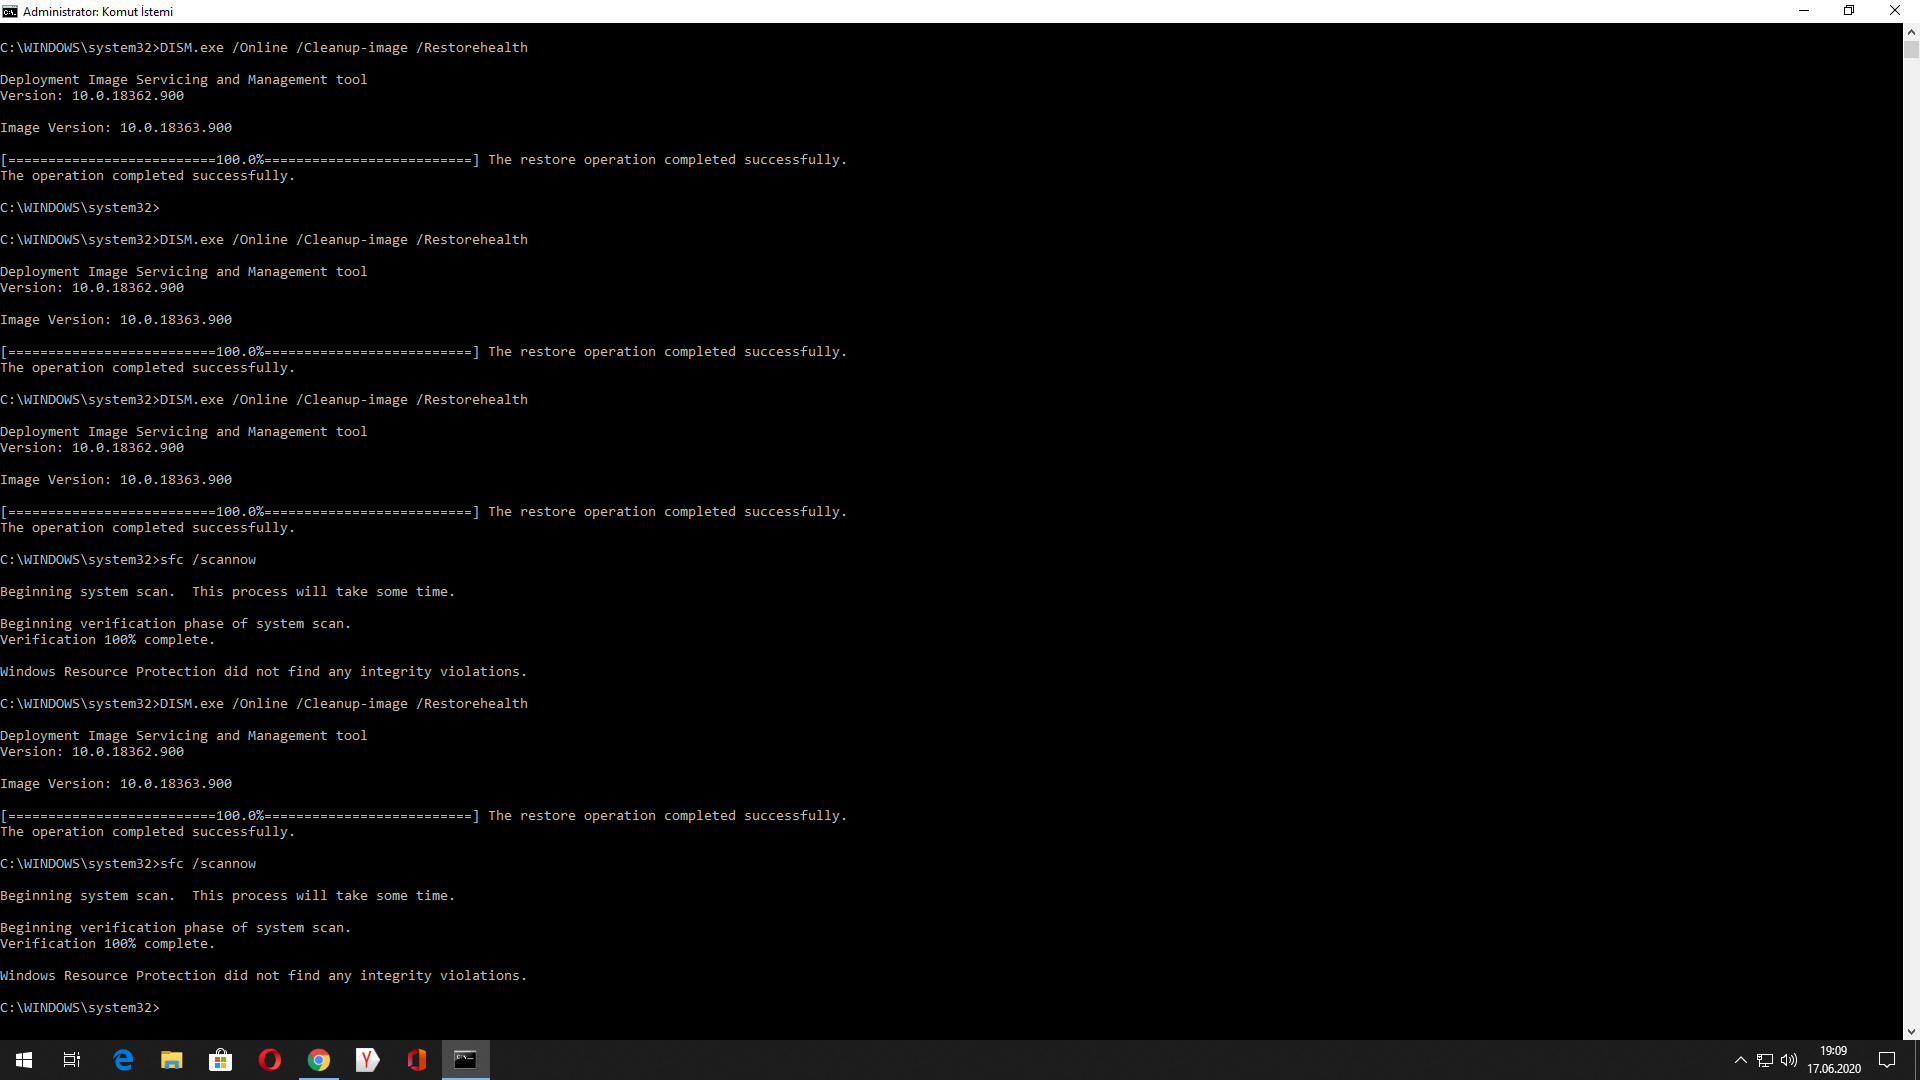Launch Microsoft Edge from the taskbar

pos(123,1060)
